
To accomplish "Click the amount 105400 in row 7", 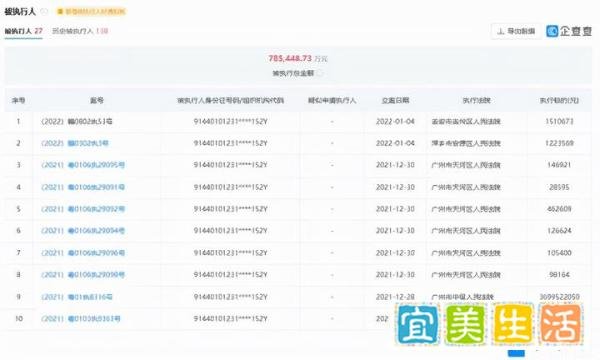I will pyautogui.click(x=559, y=253).
